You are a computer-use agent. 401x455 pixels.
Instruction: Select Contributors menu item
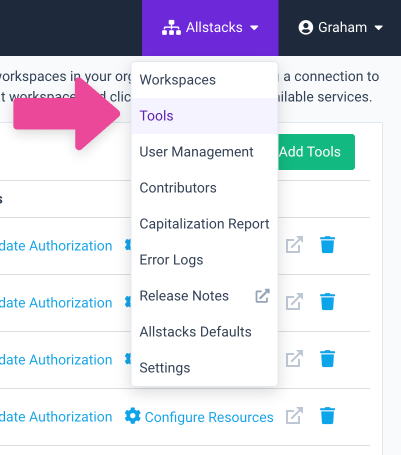coord(204,188)
